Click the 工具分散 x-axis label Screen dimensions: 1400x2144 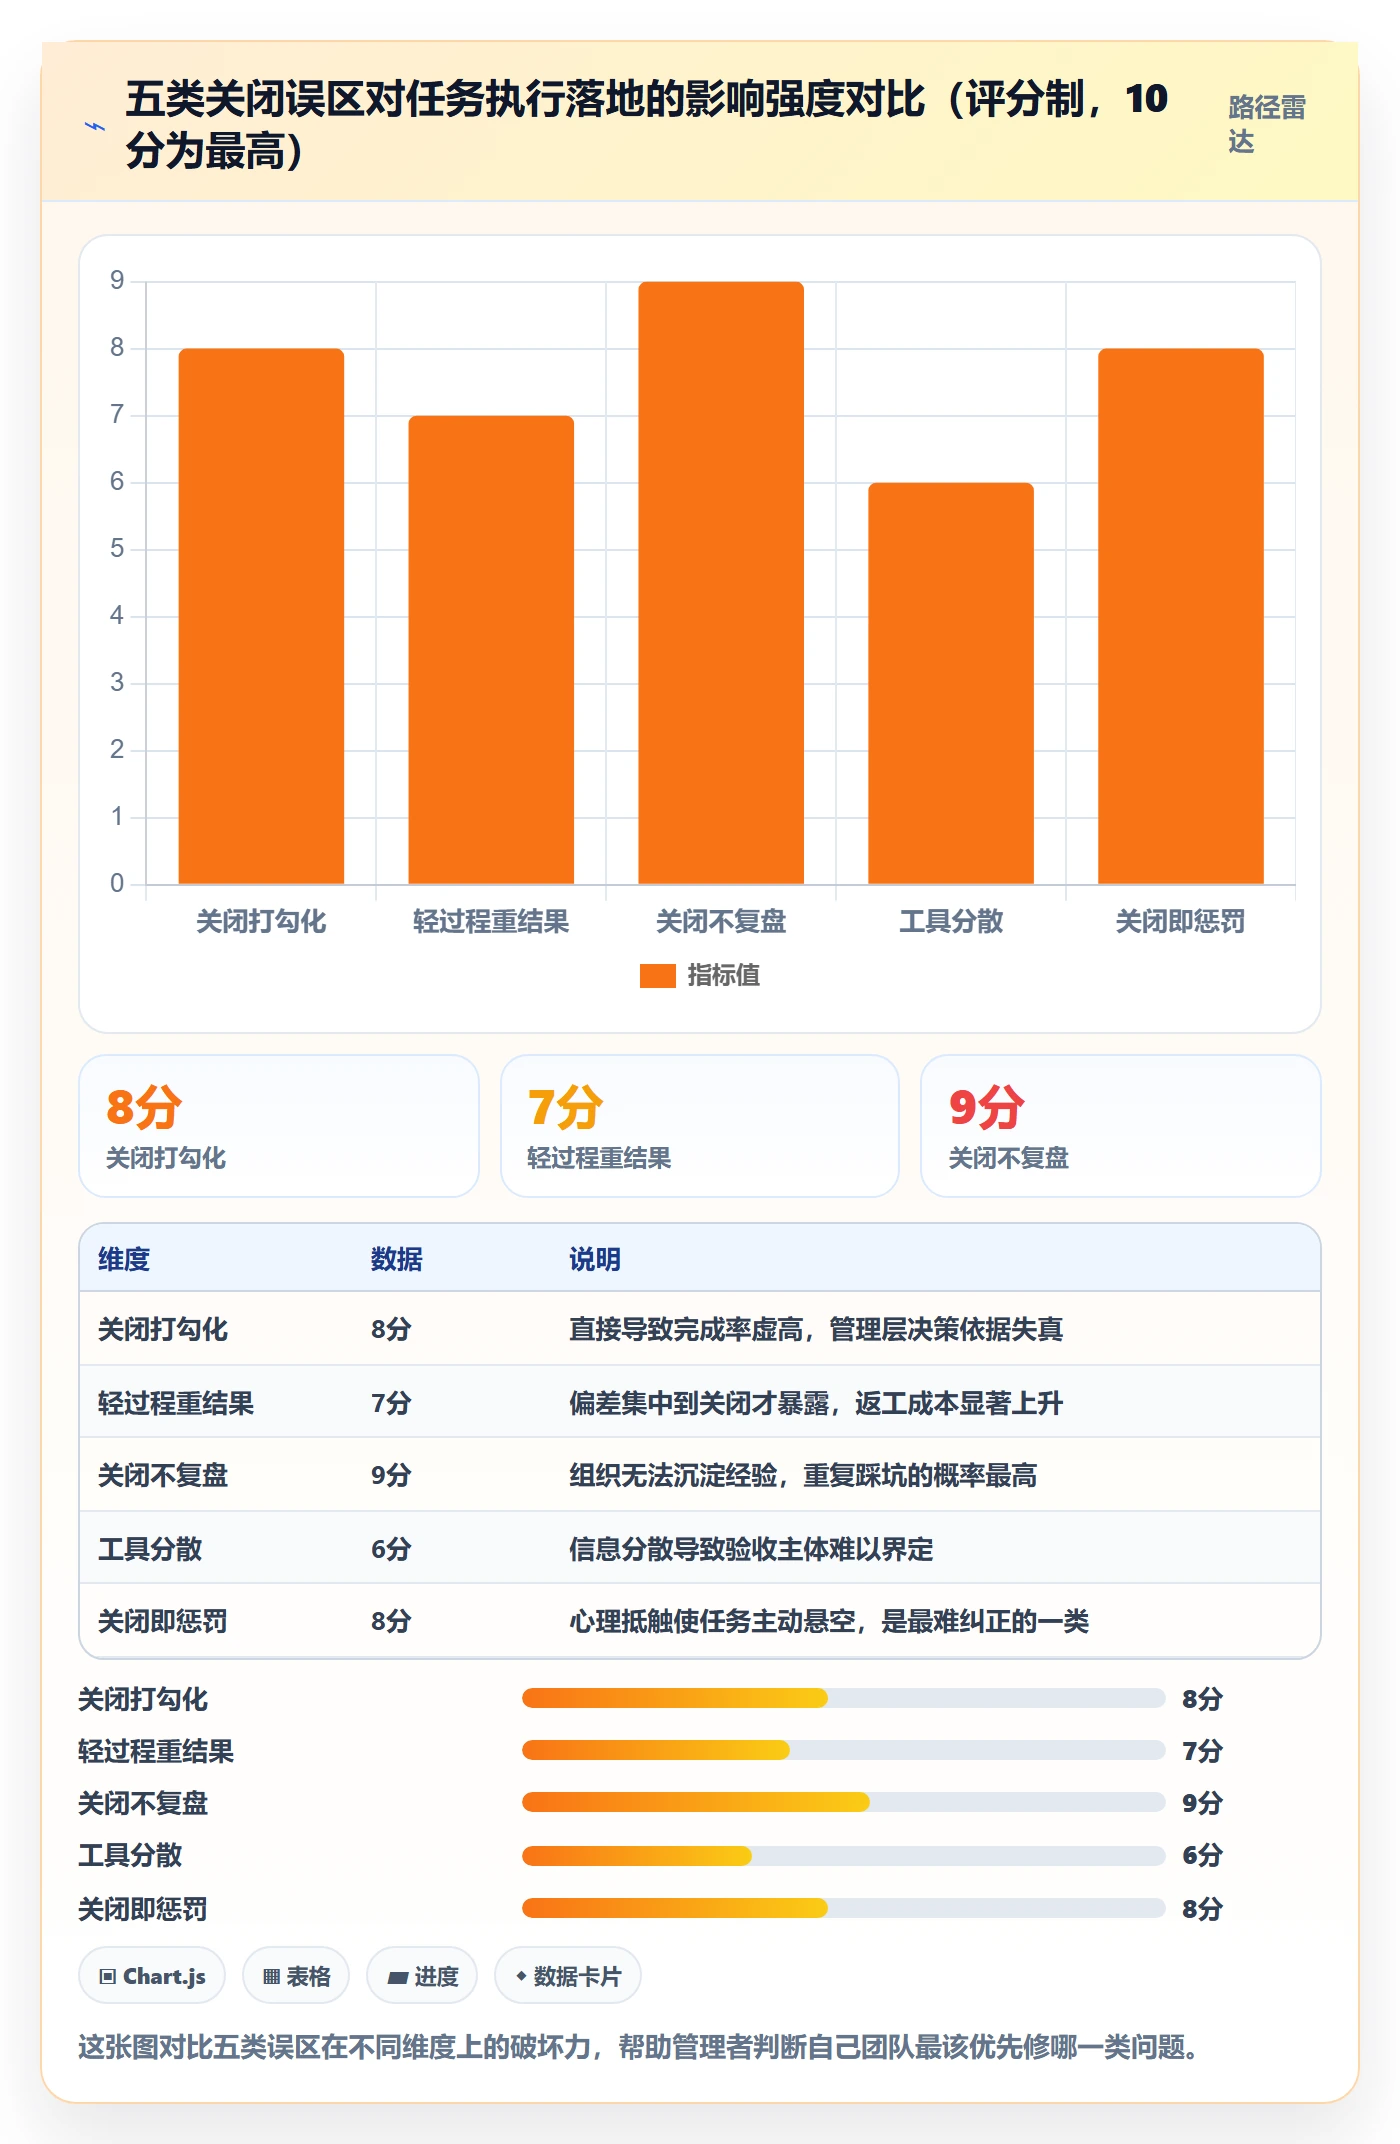[951, 921]
